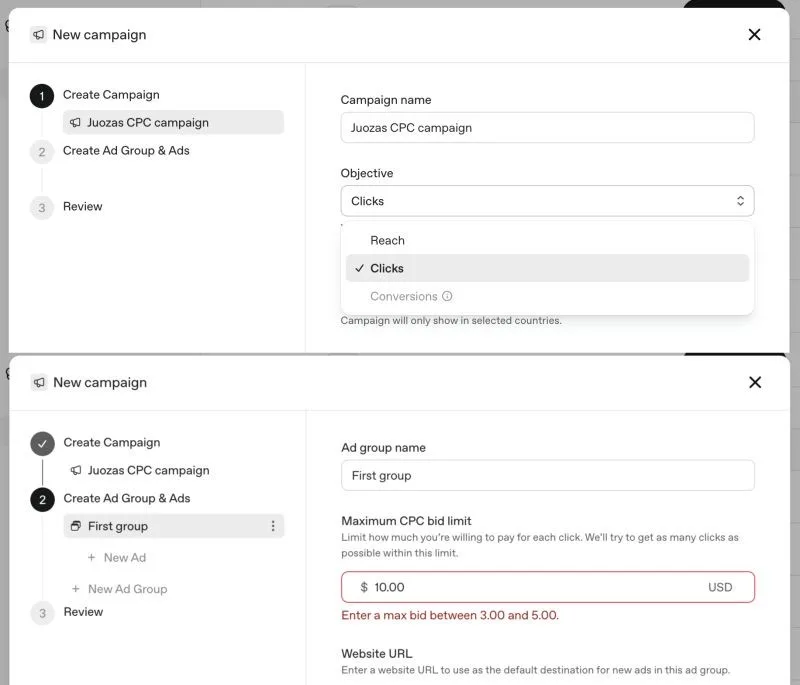The width and height of the screenshot is (800, 685).
Task: Click the 'Campaign will only show in selected countries.' note
Action: 451,320
